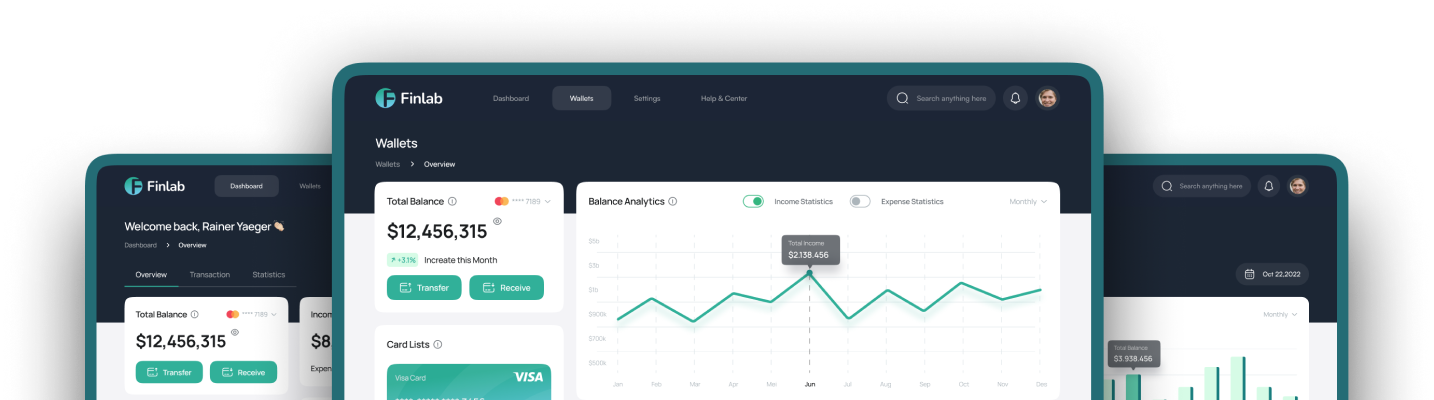Click $12,456,315 amount in Wallets screen
This screenshot has height=400, width=1434.
pyautogui.click(x=437, y=232)
